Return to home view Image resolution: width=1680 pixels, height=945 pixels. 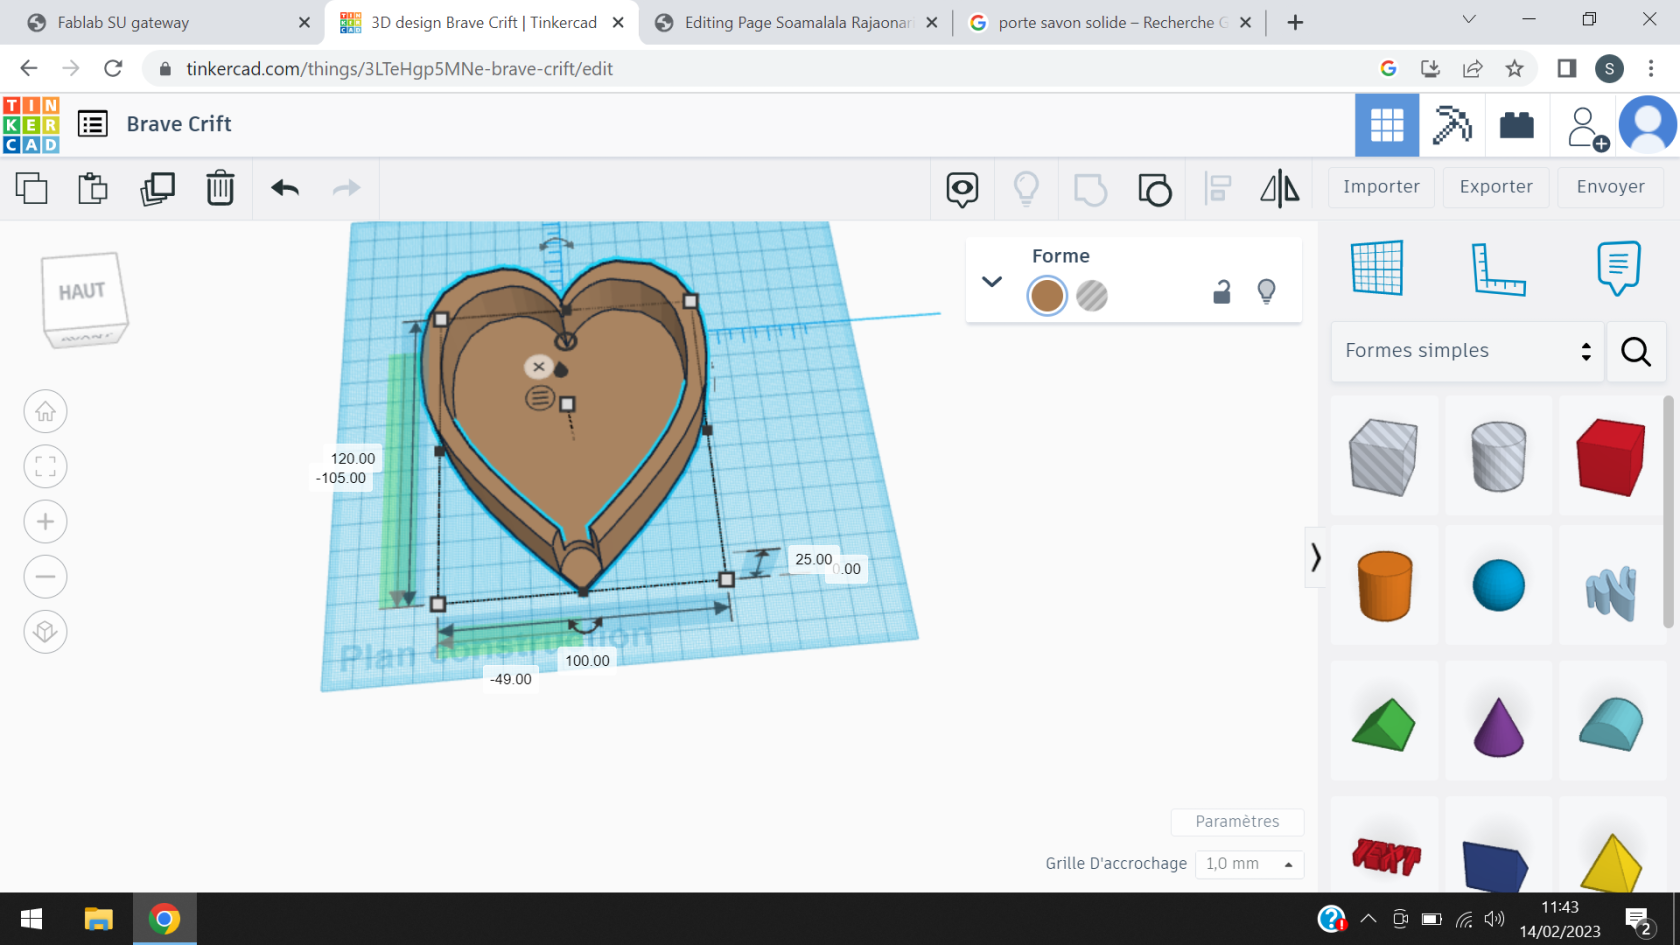[45, 411]
